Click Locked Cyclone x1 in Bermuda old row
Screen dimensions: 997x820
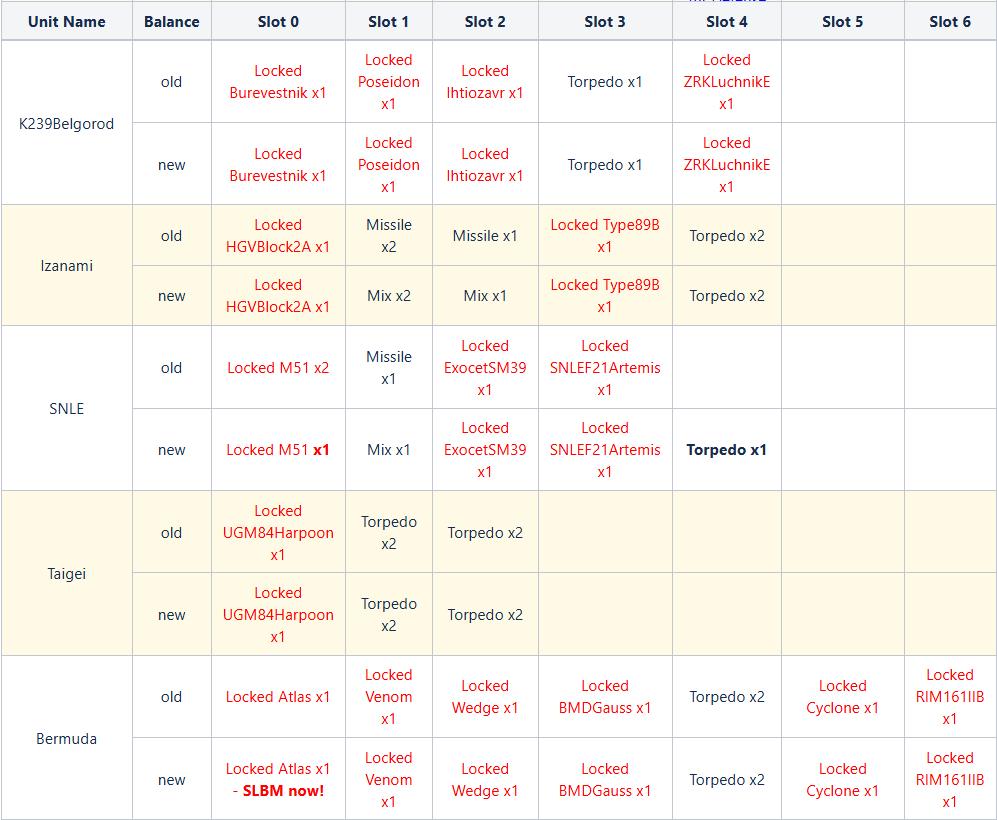point(842,697)
